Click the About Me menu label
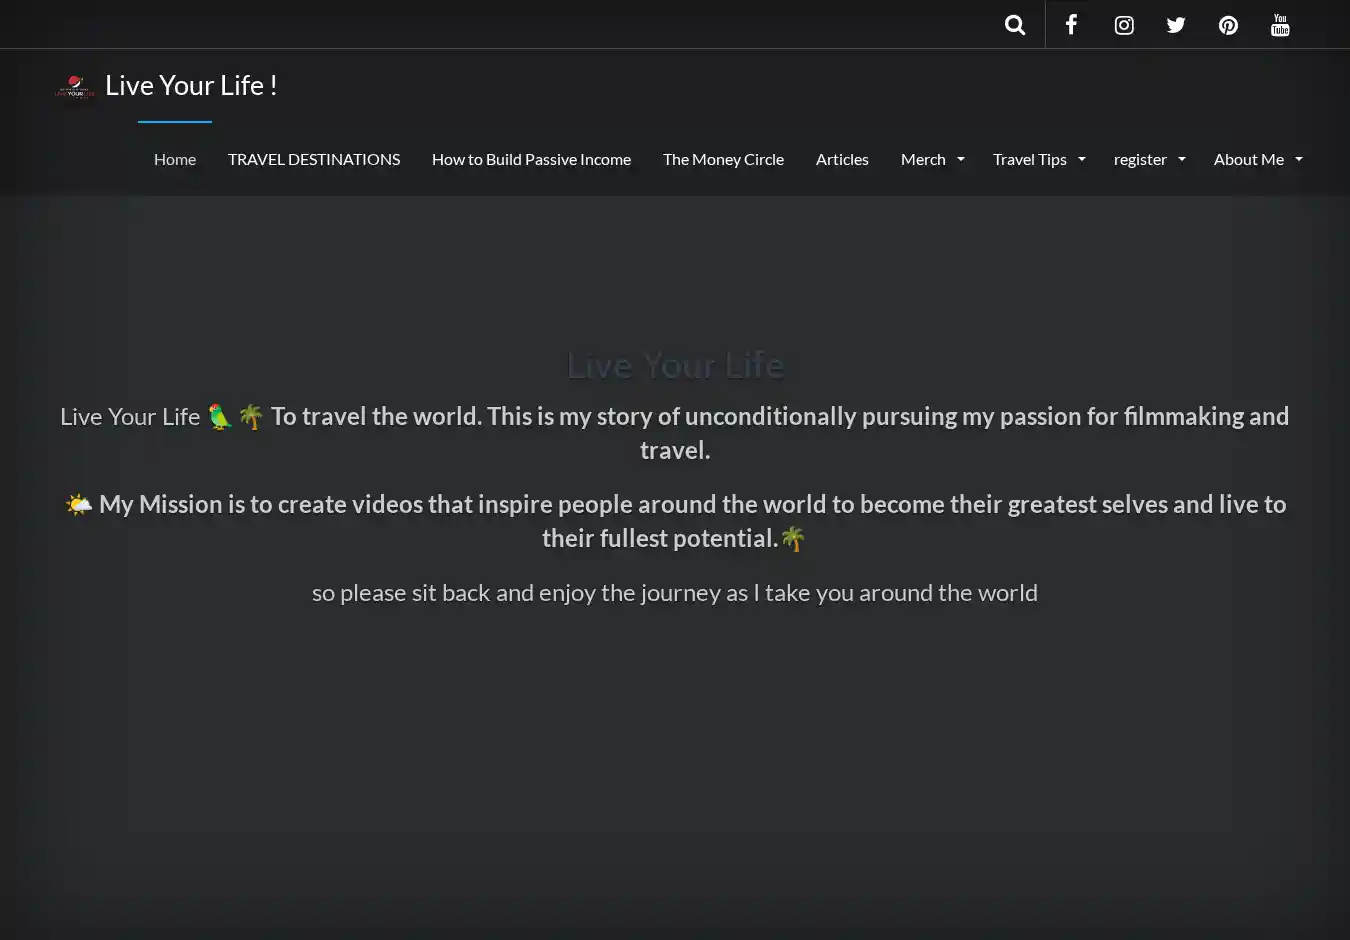The image size is (1350, 940). pos(1248,159)
